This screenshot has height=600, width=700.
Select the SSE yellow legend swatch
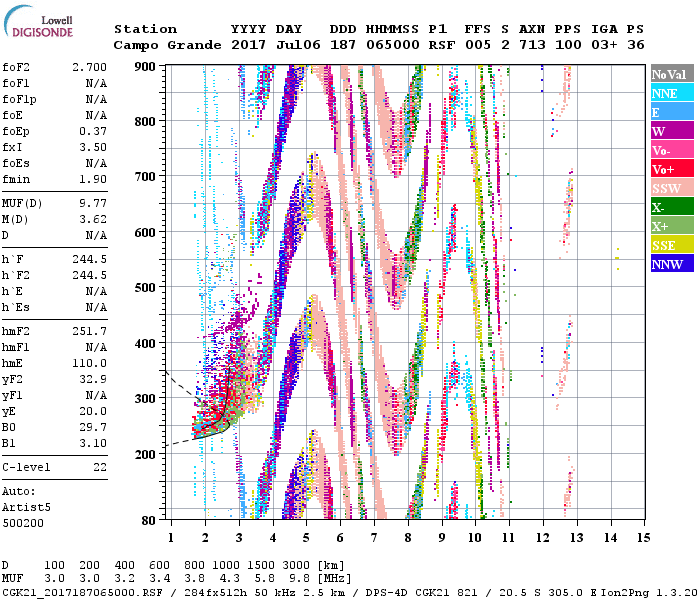671,245
